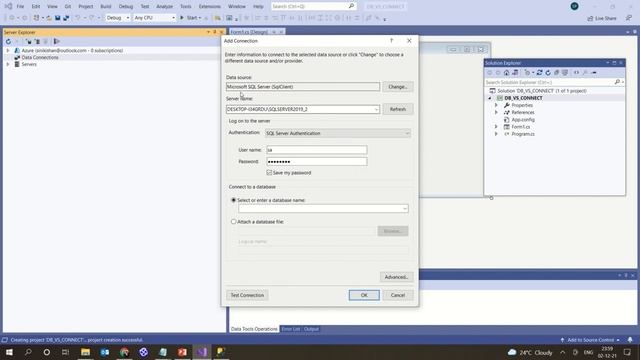The image size is (640, 360).
Task: Open the Project menu
Action: pos(86,7)
